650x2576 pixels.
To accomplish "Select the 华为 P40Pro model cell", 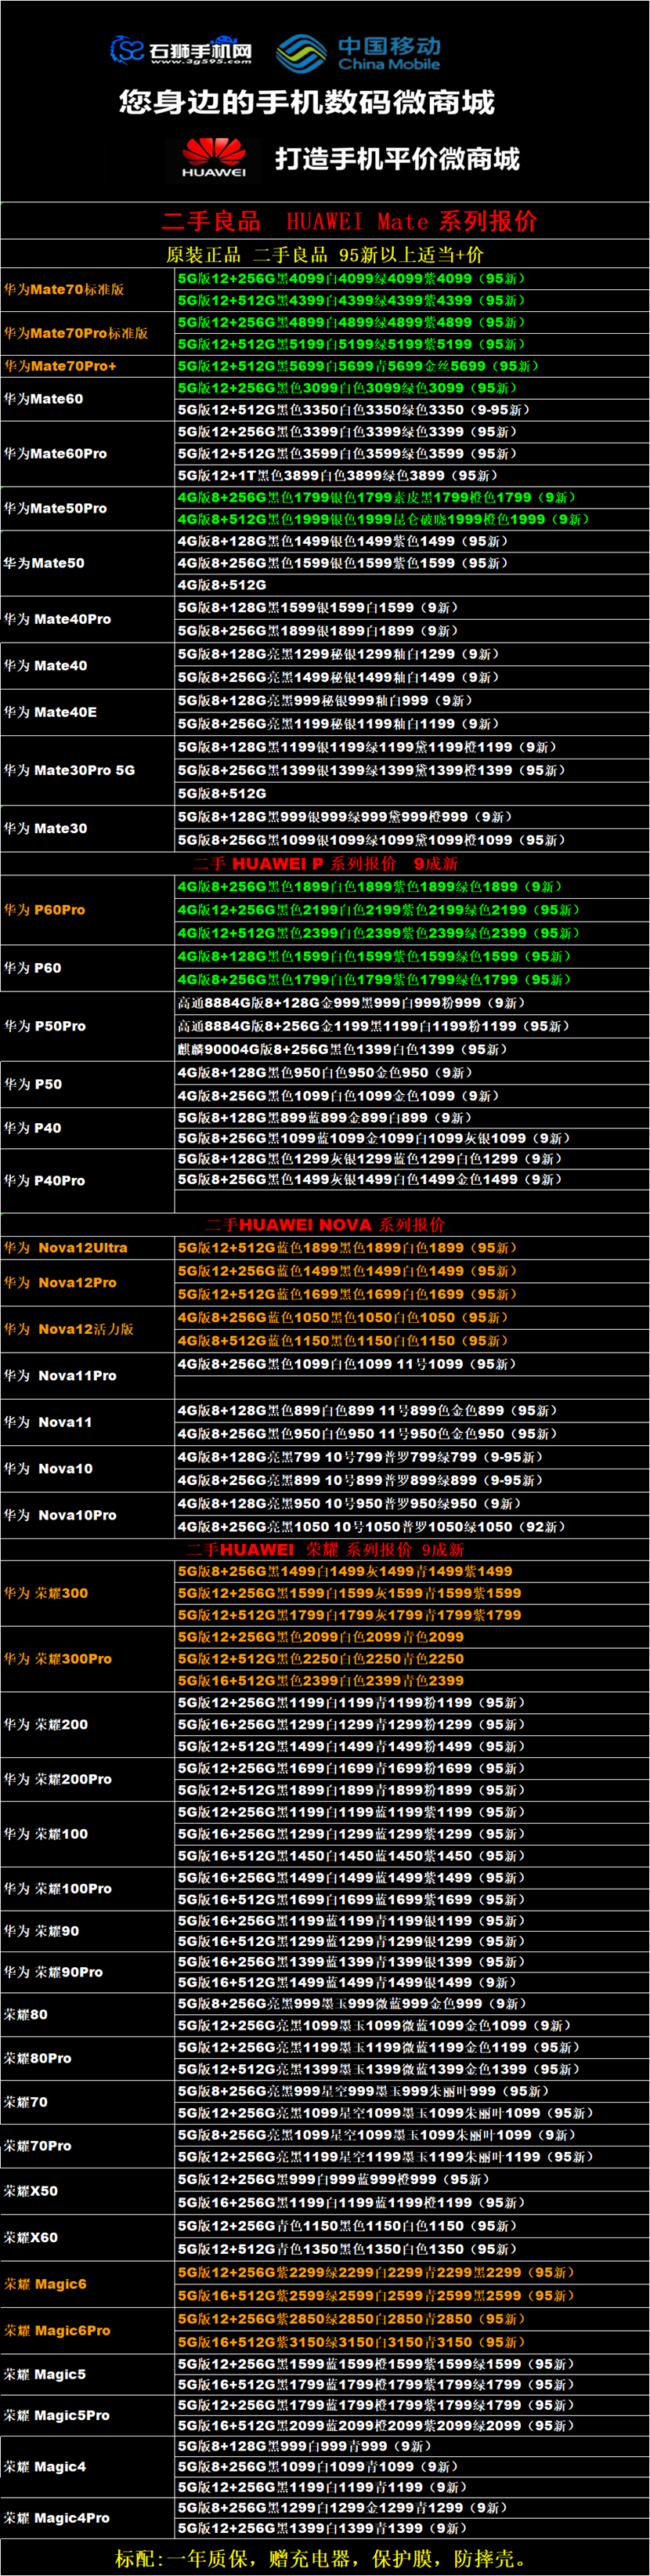I will click(88, 1180).
